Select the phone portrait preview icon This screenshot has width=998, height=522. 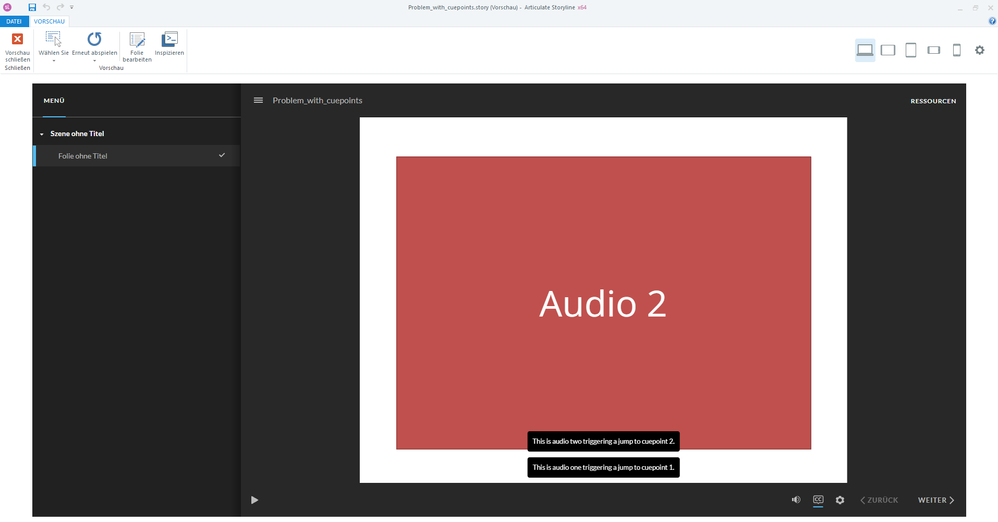pyautogui.click(x=956, y=50)
